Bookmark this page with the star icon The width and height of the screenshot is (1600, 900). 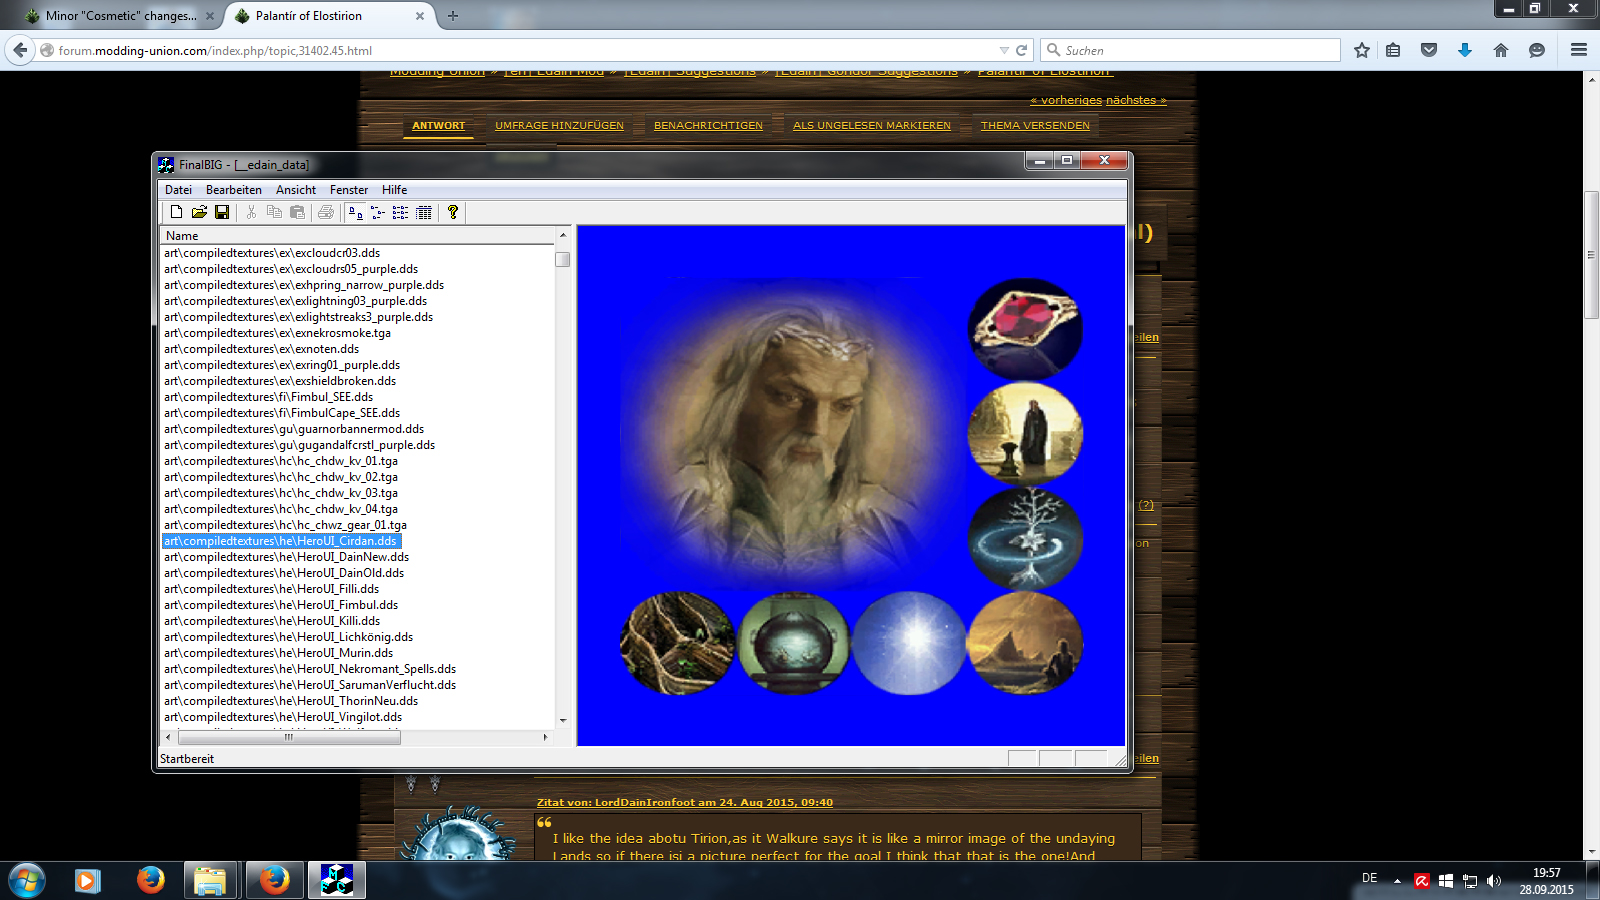(1362, 50)
